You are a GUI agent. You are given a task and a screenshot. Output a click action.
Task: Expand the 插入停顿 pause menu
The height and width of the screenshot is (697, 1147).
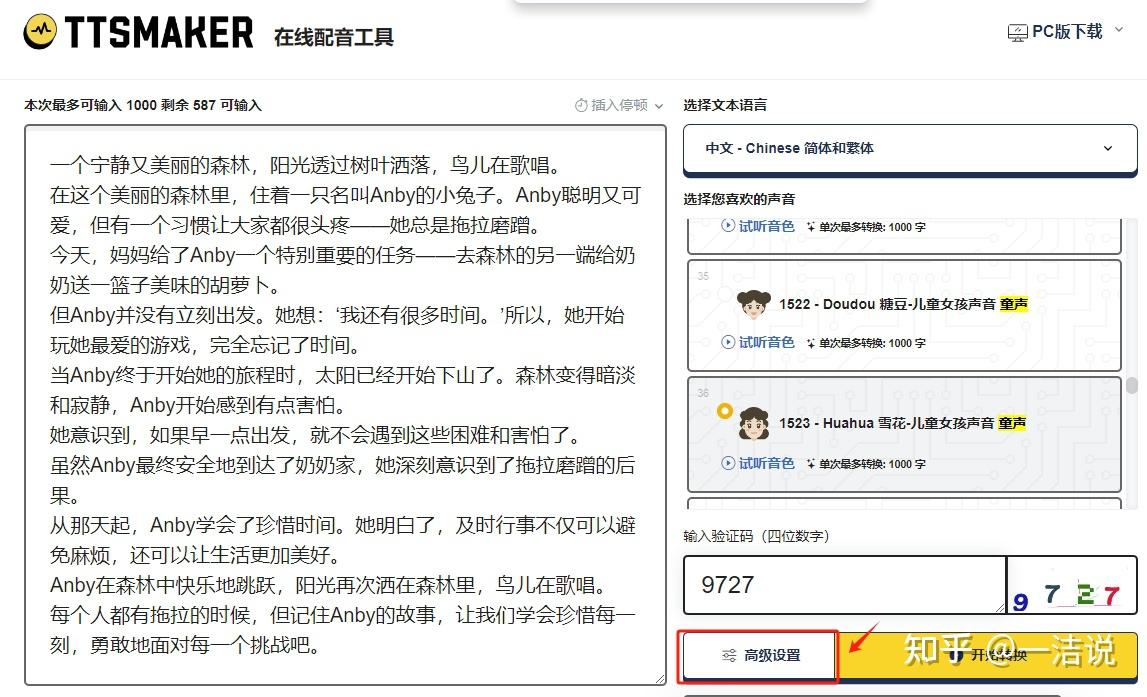point(620,105)
